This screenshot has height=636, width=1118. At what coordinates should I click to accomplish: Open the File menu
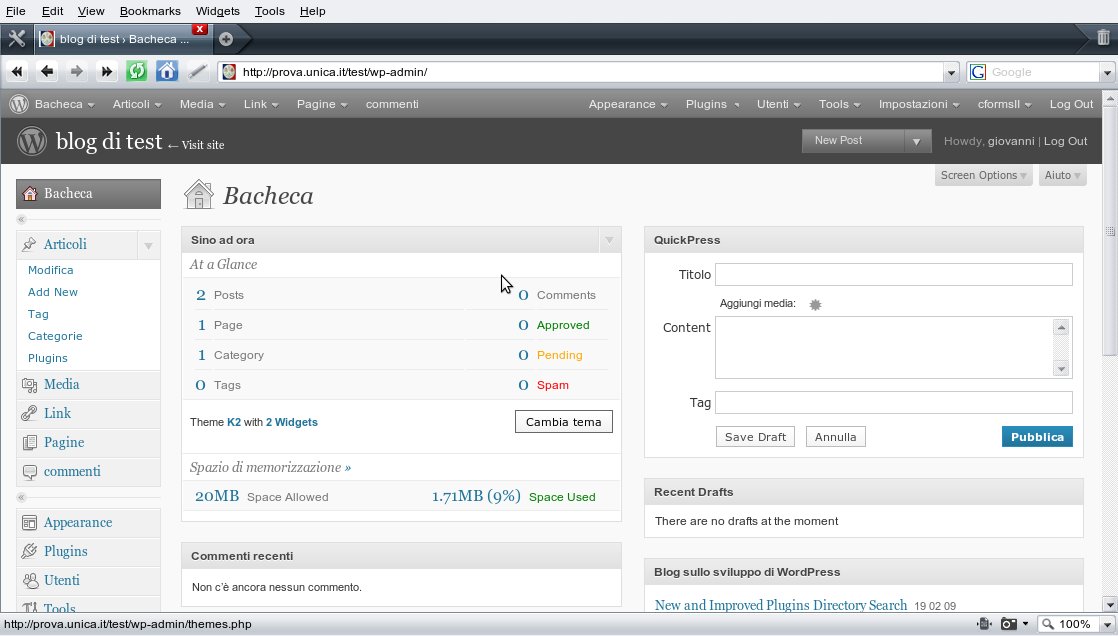tap(16, 11)
